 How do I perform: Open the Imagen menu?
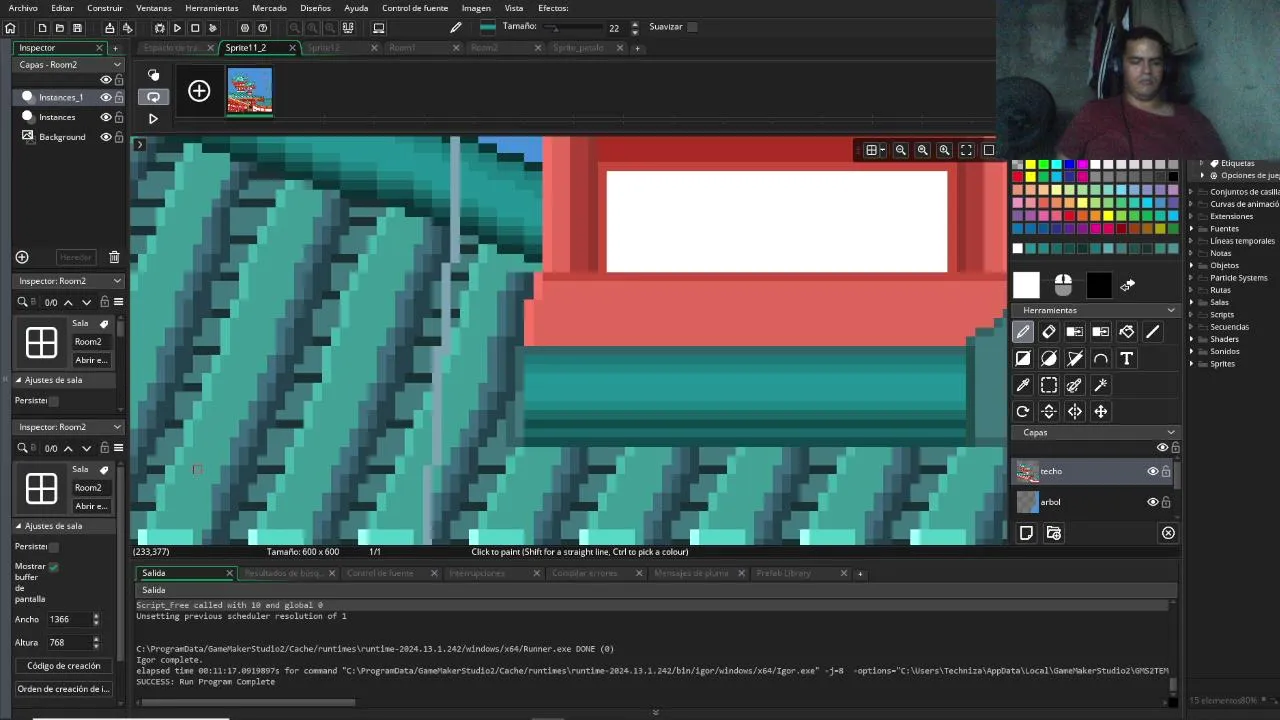[476, 8]
